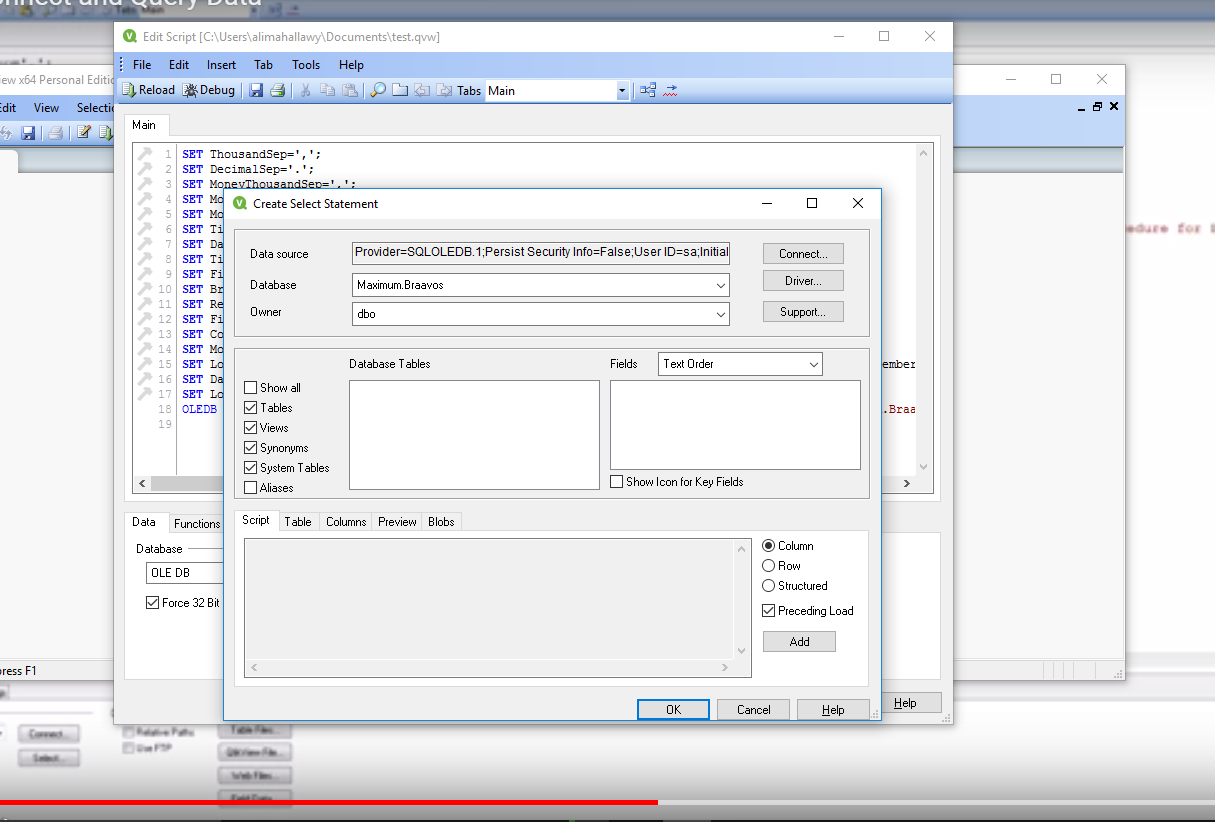
Task: Click the Connect... button
Action: point(803,254)
